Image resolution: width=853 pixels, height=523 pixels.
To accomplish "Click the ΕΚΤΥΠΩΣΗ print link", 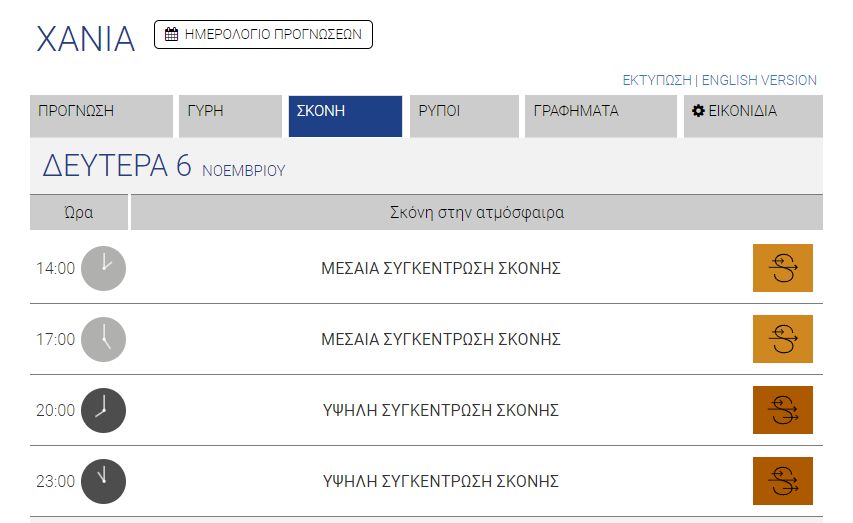I will (x=658, y=80).
